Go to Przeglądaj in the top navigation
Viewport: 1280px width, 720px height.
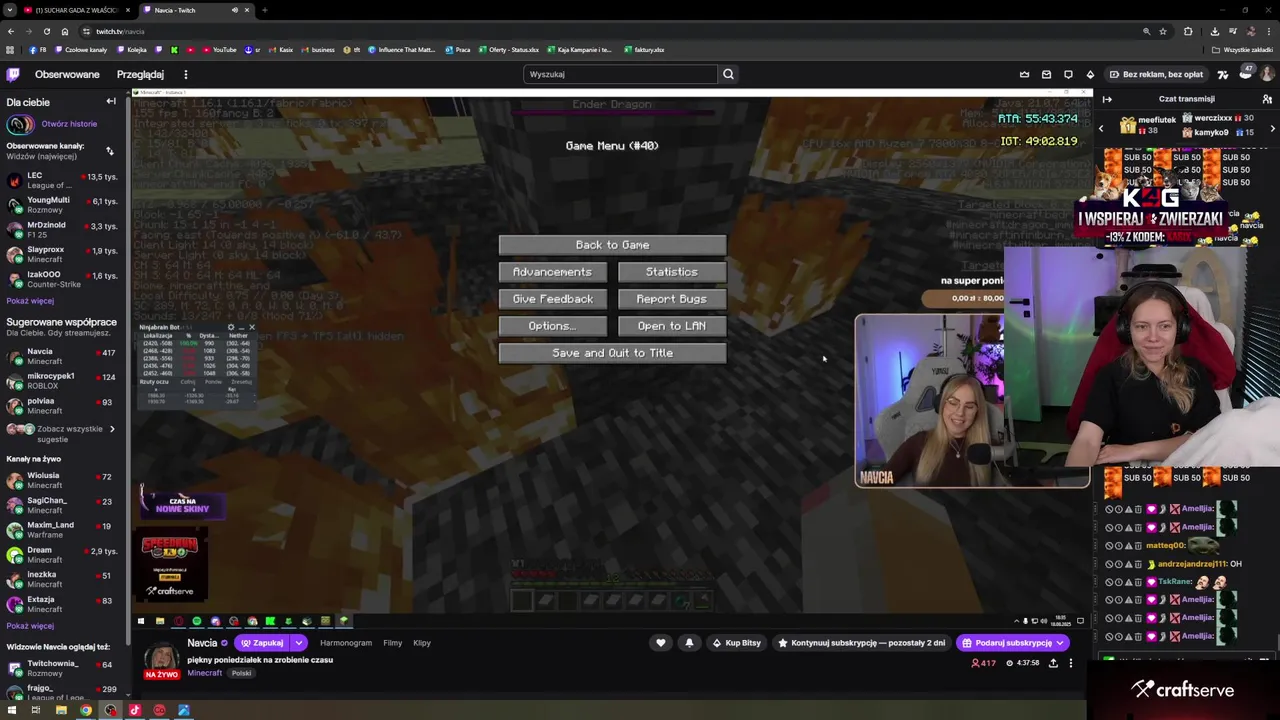pos(140,74)
